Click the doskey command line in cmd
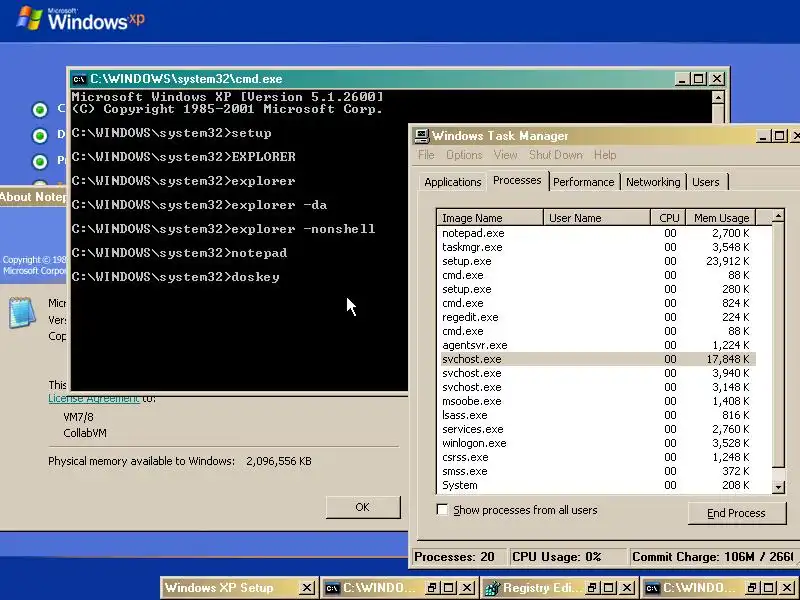The height and width of the screenshot is (600, 800). pyautogui.click(x=176, y=277)
